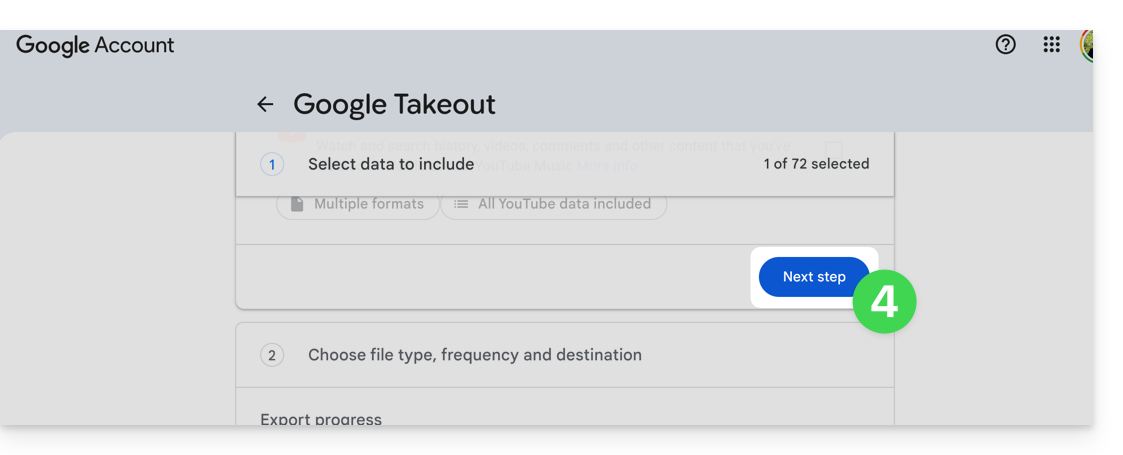The height and width of the screenshot is (455, 1123).
Task: Click the account profile avatar
Action: tap(1088, 45)
